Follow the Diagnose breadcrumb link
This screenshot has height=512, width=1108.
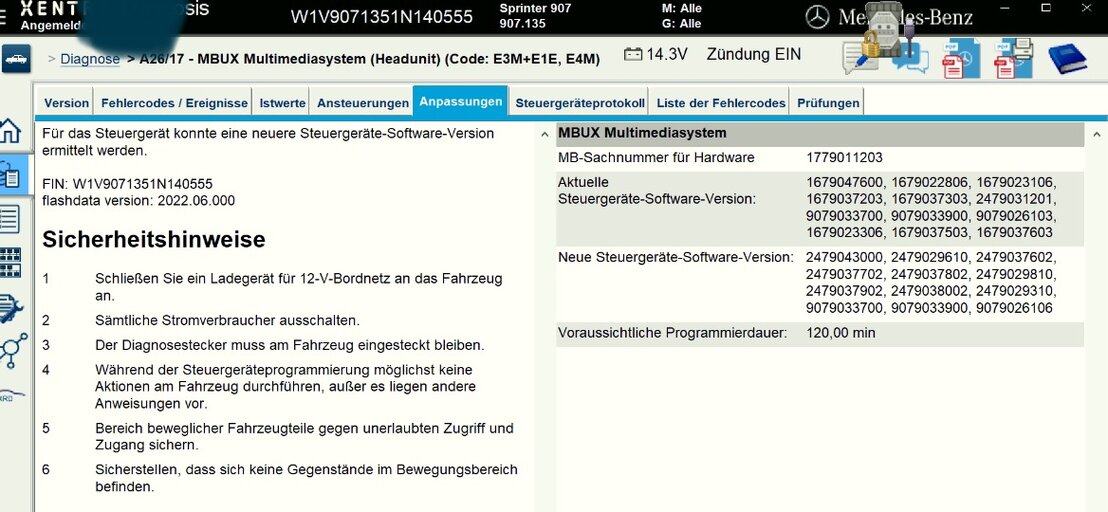(x=90, y=59)
